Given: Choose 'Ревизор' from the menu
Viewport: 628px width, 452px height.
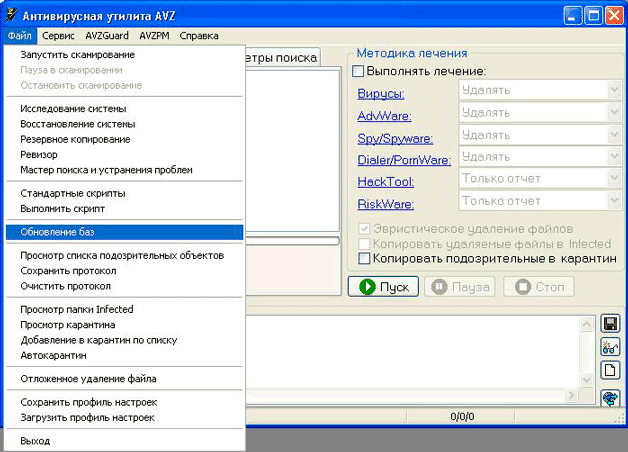Looking at the screenshot, I should click(125, 155).
